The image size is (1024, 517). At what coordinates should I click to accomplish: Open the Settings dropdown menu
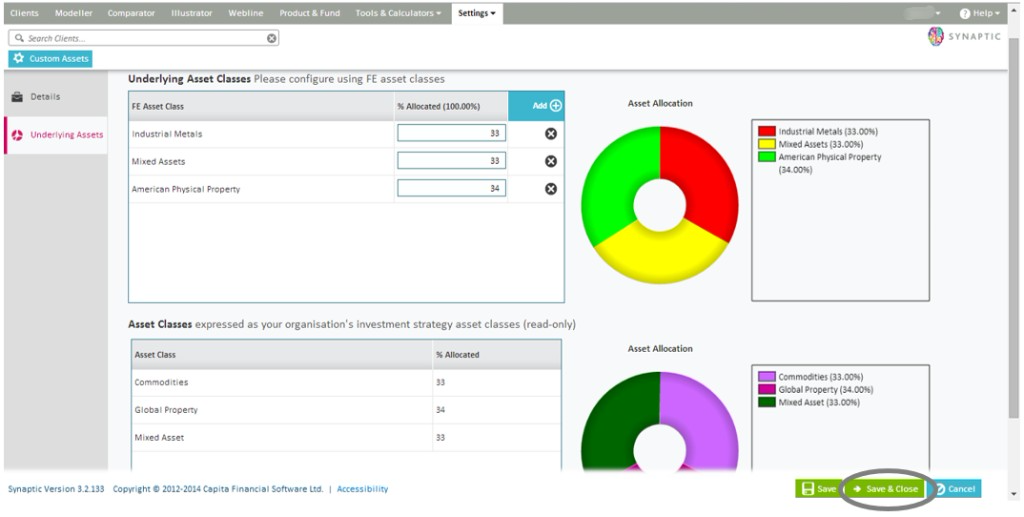(x=477, y=13)
